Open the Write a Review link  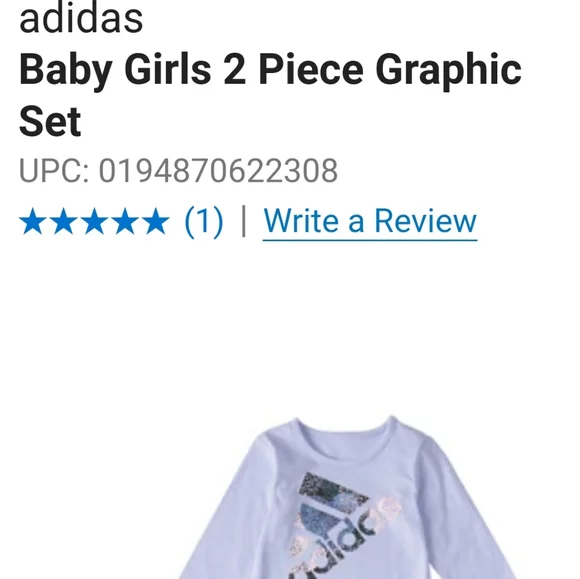[370, 221]
